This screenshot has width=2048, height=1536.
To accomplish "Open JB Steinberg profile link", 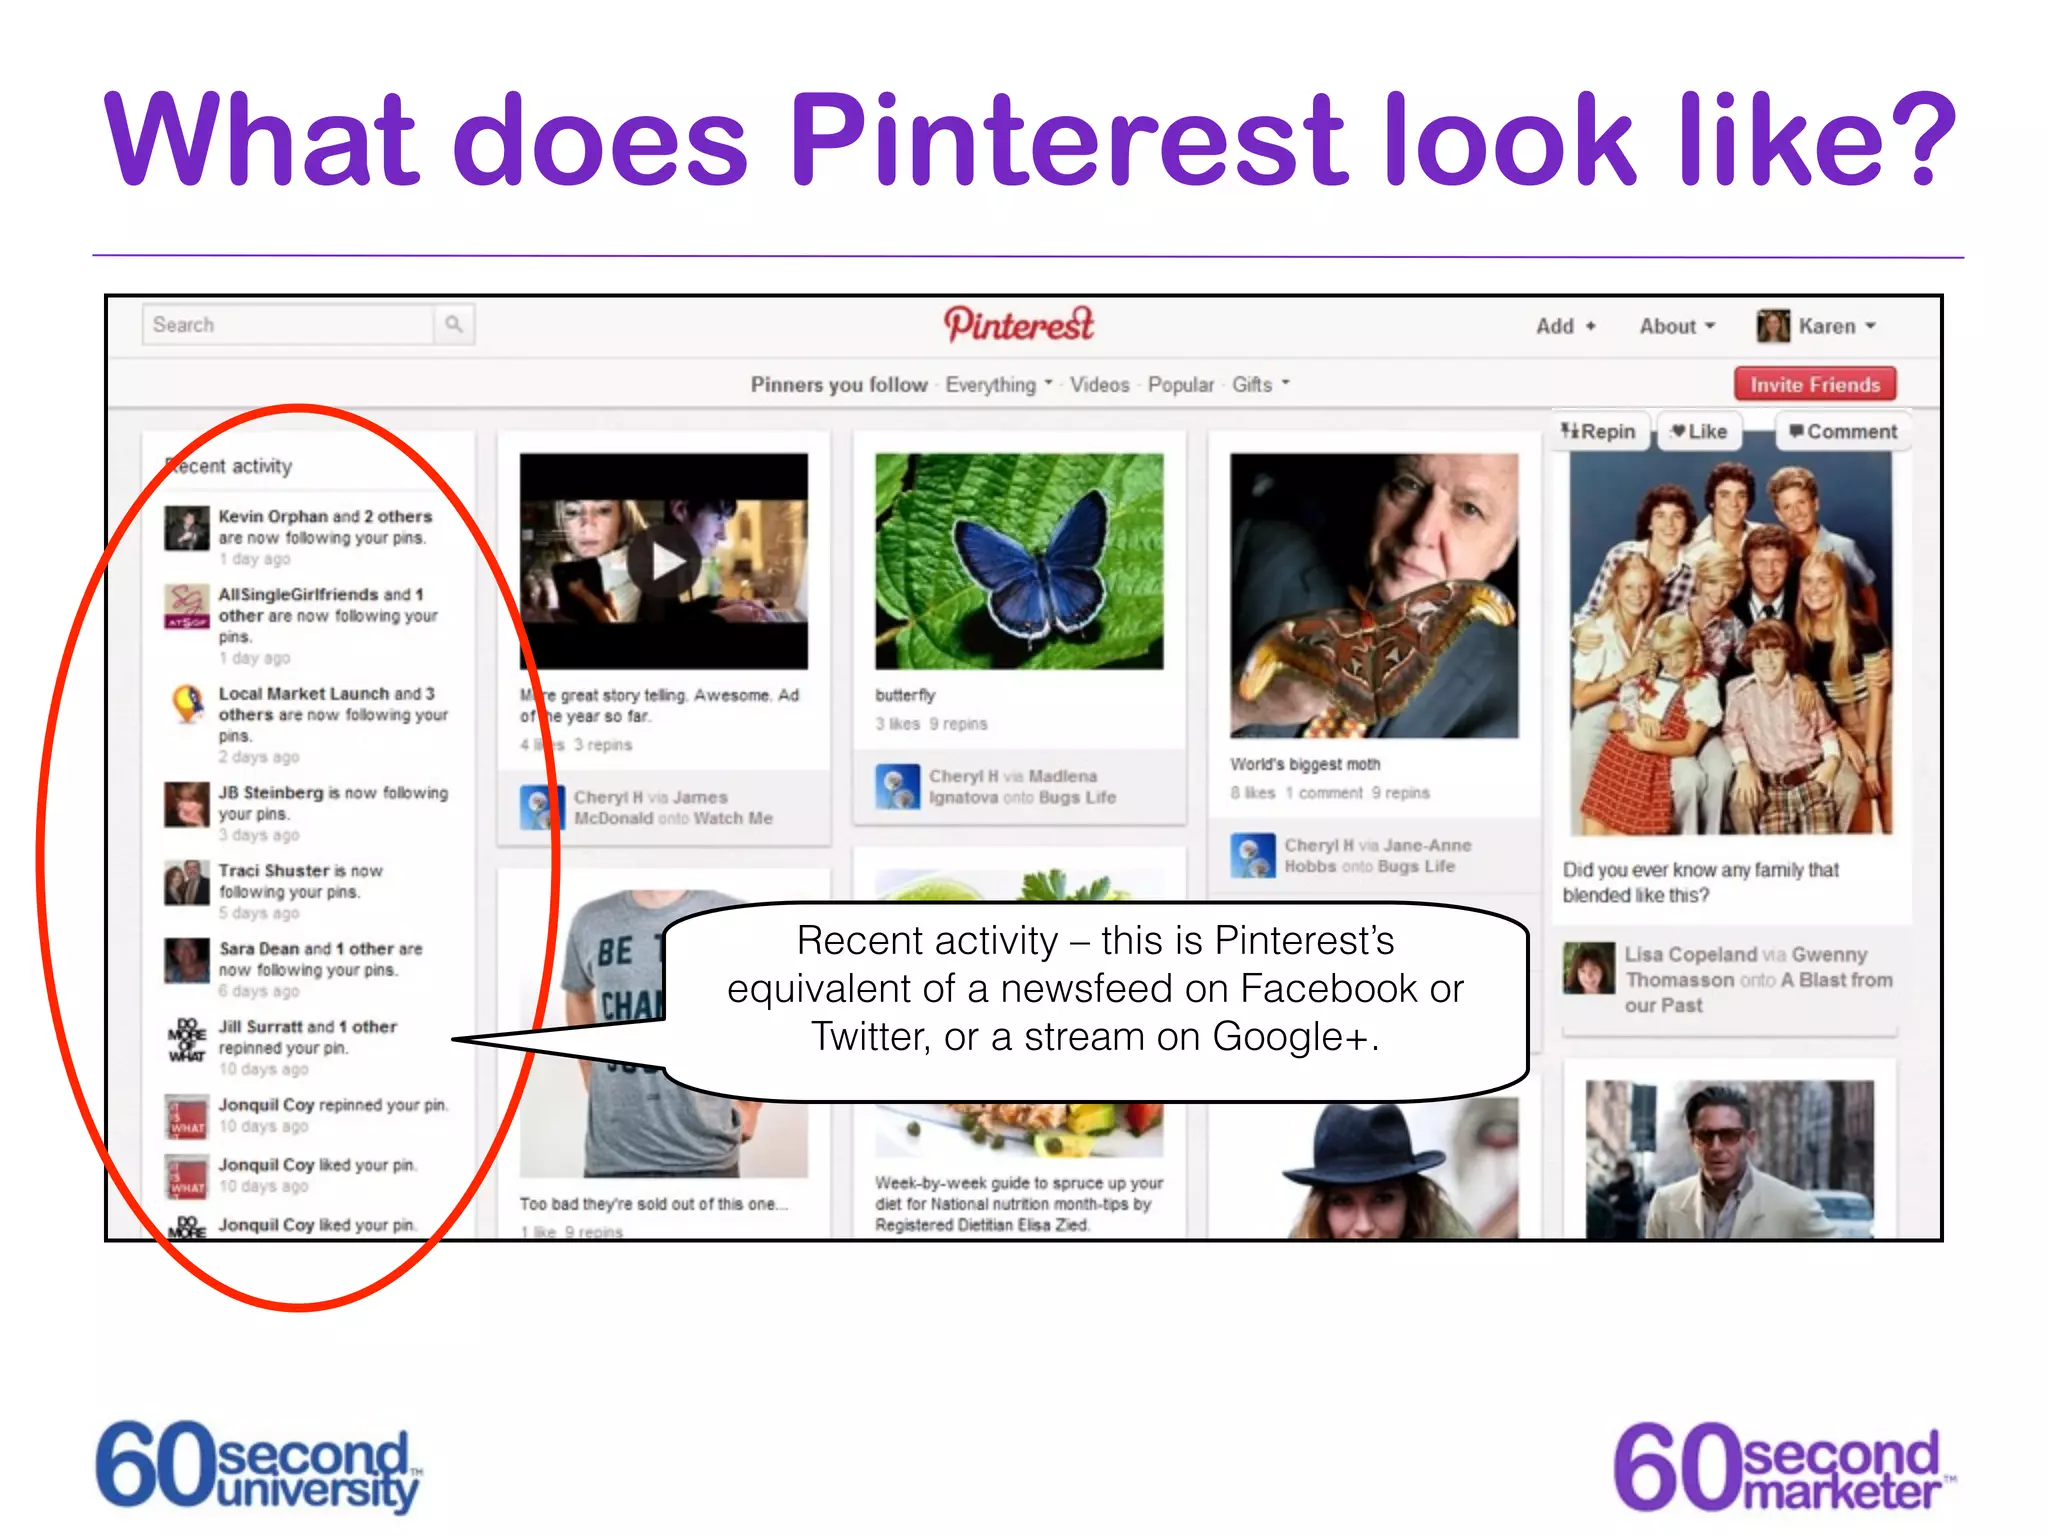I will click(271, 792).
